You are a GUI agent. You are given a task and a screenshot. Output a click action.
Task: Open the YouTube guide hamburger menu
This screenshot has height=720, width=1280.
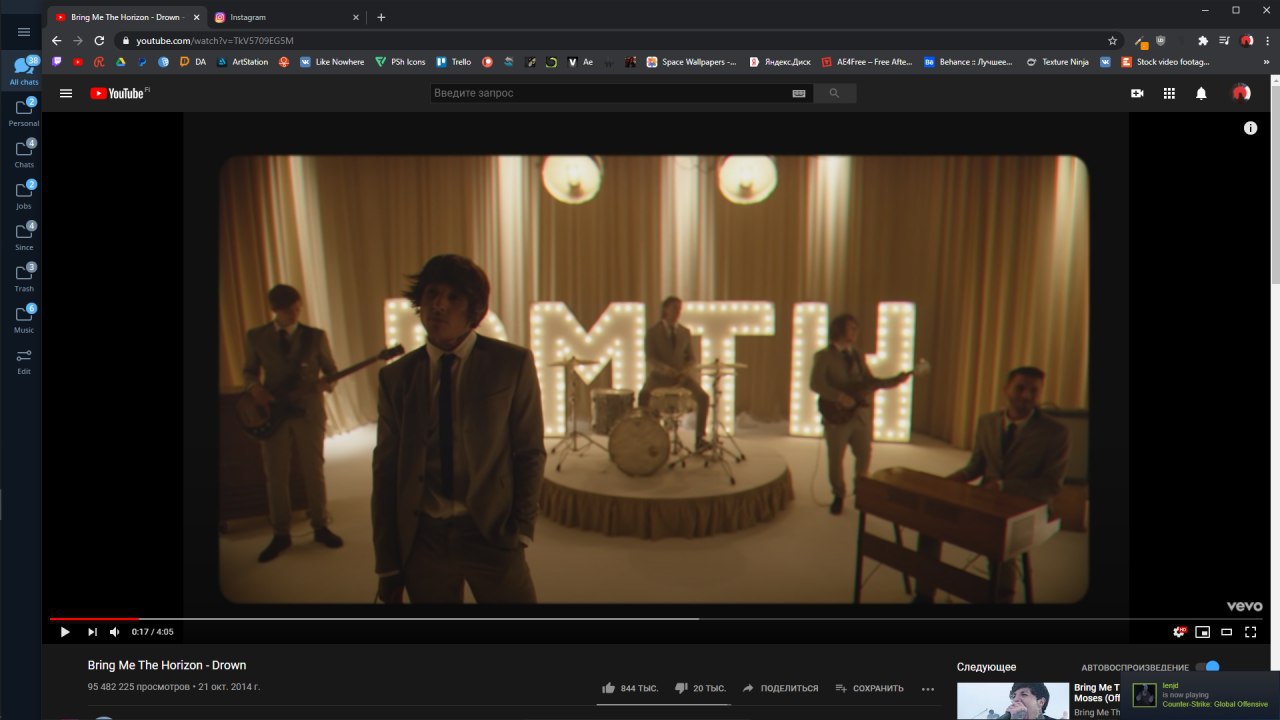pos(66,93)
